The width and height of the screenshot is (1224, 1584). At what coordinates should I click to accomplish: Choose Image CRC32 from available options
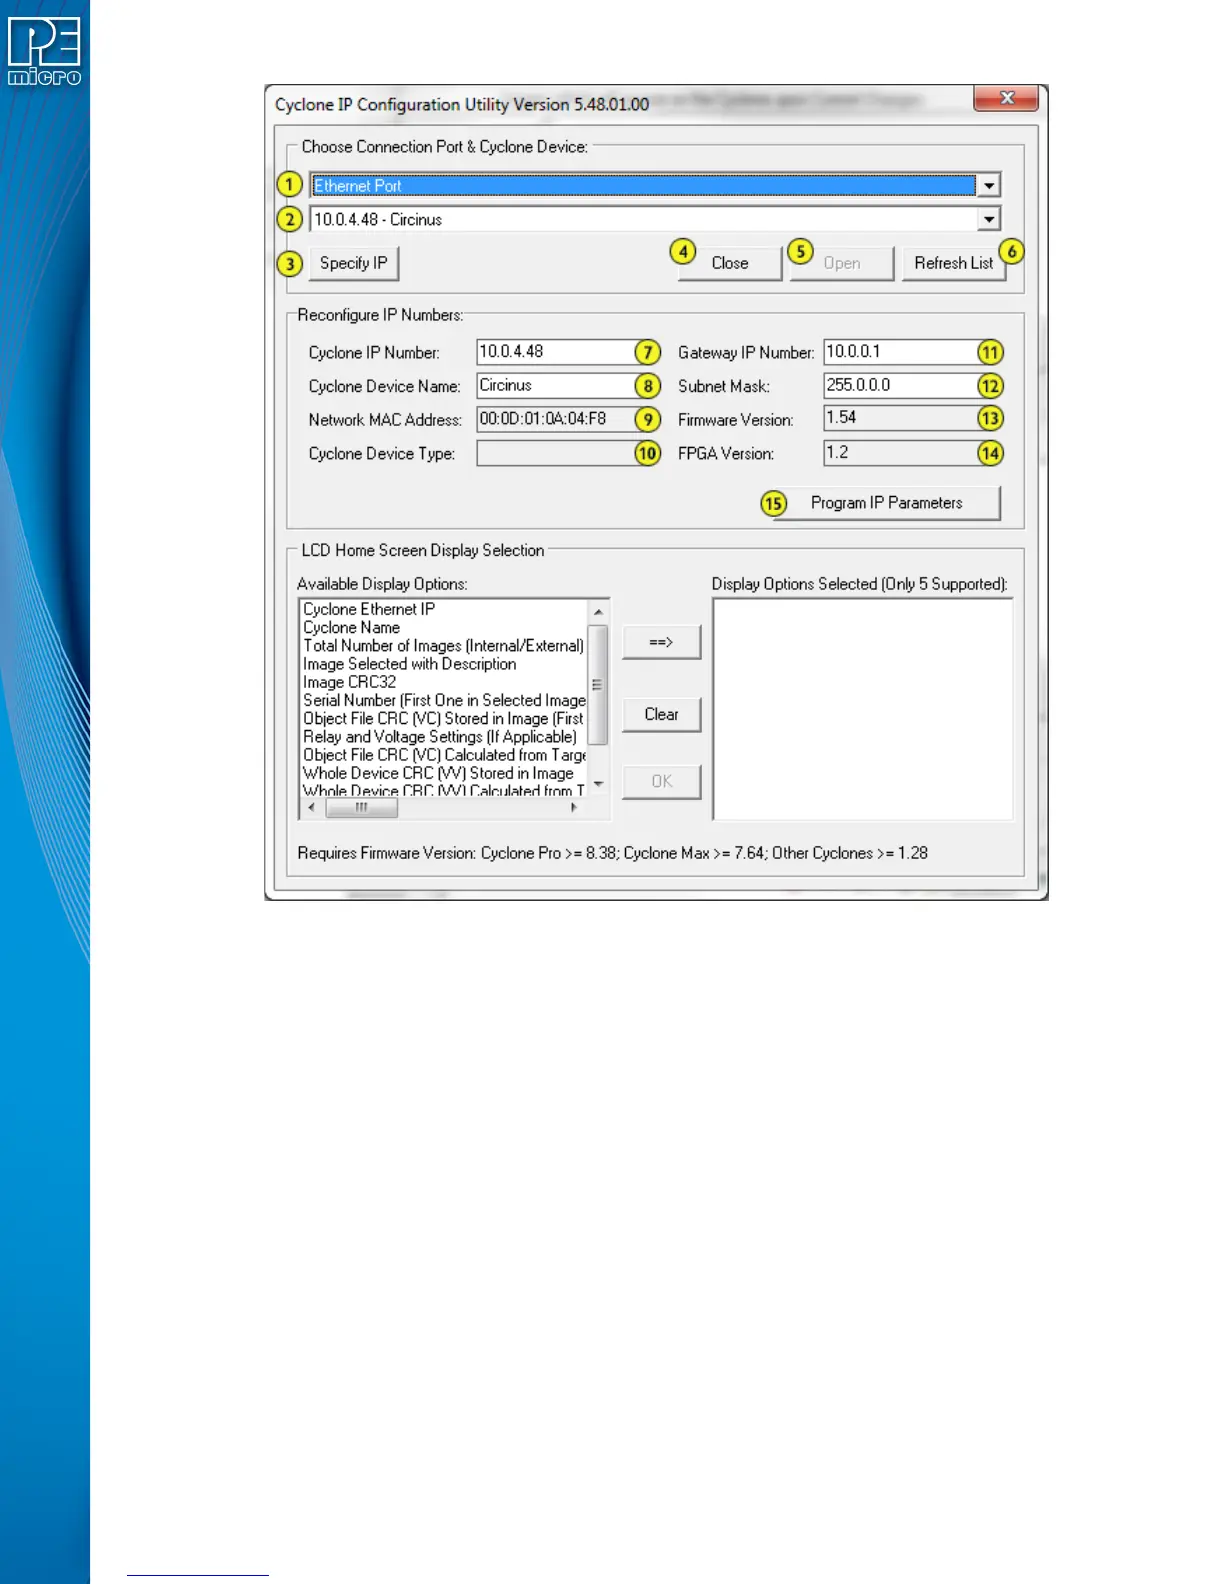tap(349, 682)
